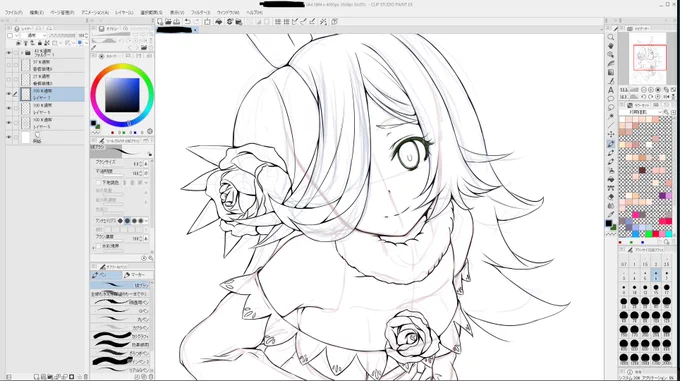
Task: Select the main color swatch in the tool palette
Action: coord(609,223)
